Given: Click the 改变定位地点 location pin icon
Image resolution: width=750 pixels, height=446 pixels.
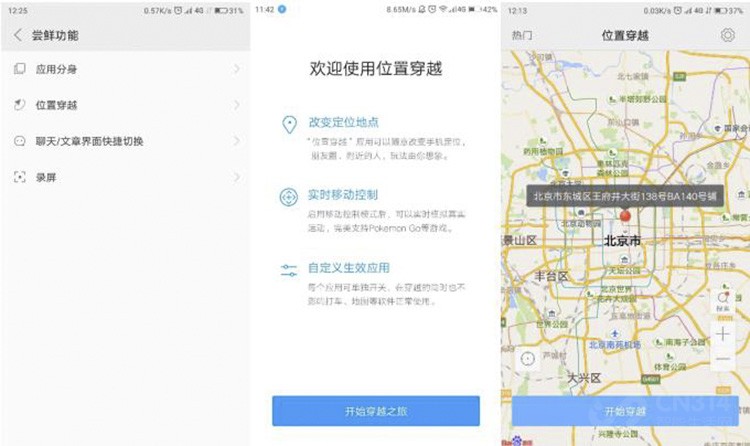Looking at the screenshot, I should [x=289, y=124].
